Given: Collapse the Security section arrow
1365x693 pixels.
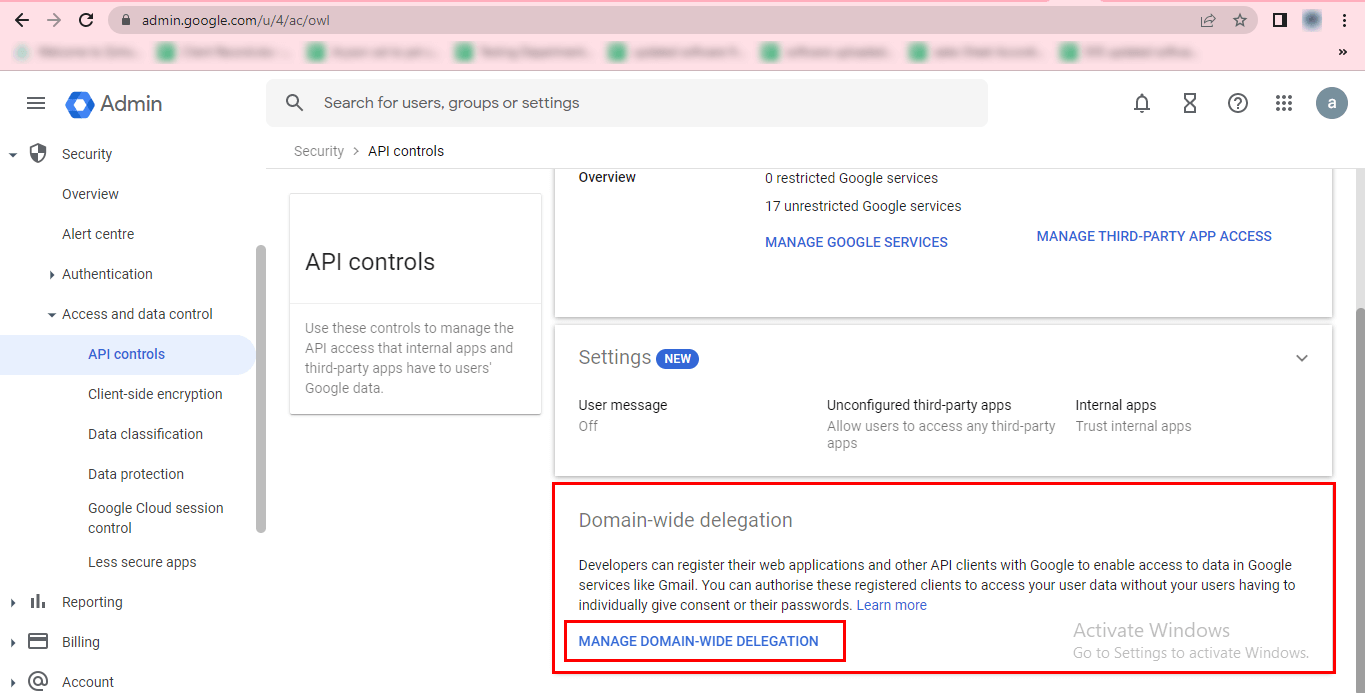Looking at the screenshot, I should click(x=13, y=154).
